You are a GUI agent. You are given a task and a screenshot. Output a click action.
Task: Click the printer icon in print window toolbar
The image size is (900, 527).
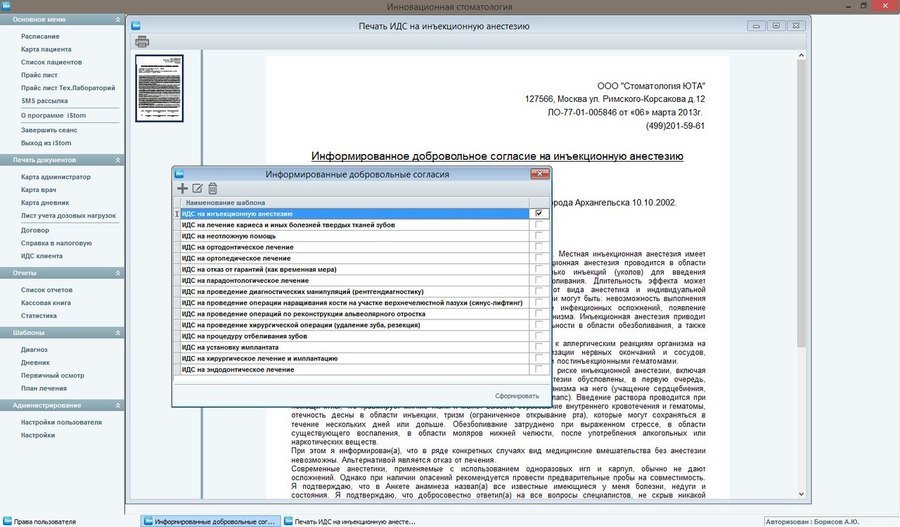pos(142,41)
